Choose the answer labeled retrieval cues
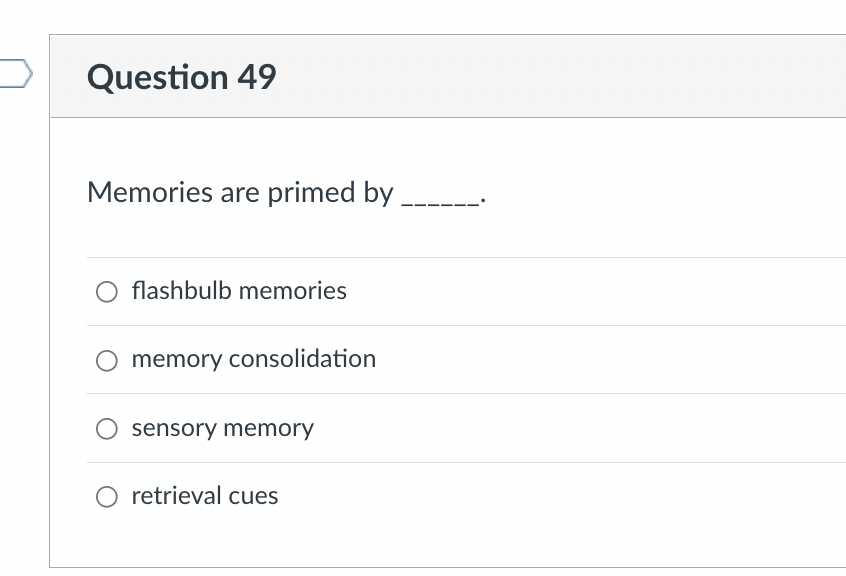This screenshot has height=576, width=846. 204,495
